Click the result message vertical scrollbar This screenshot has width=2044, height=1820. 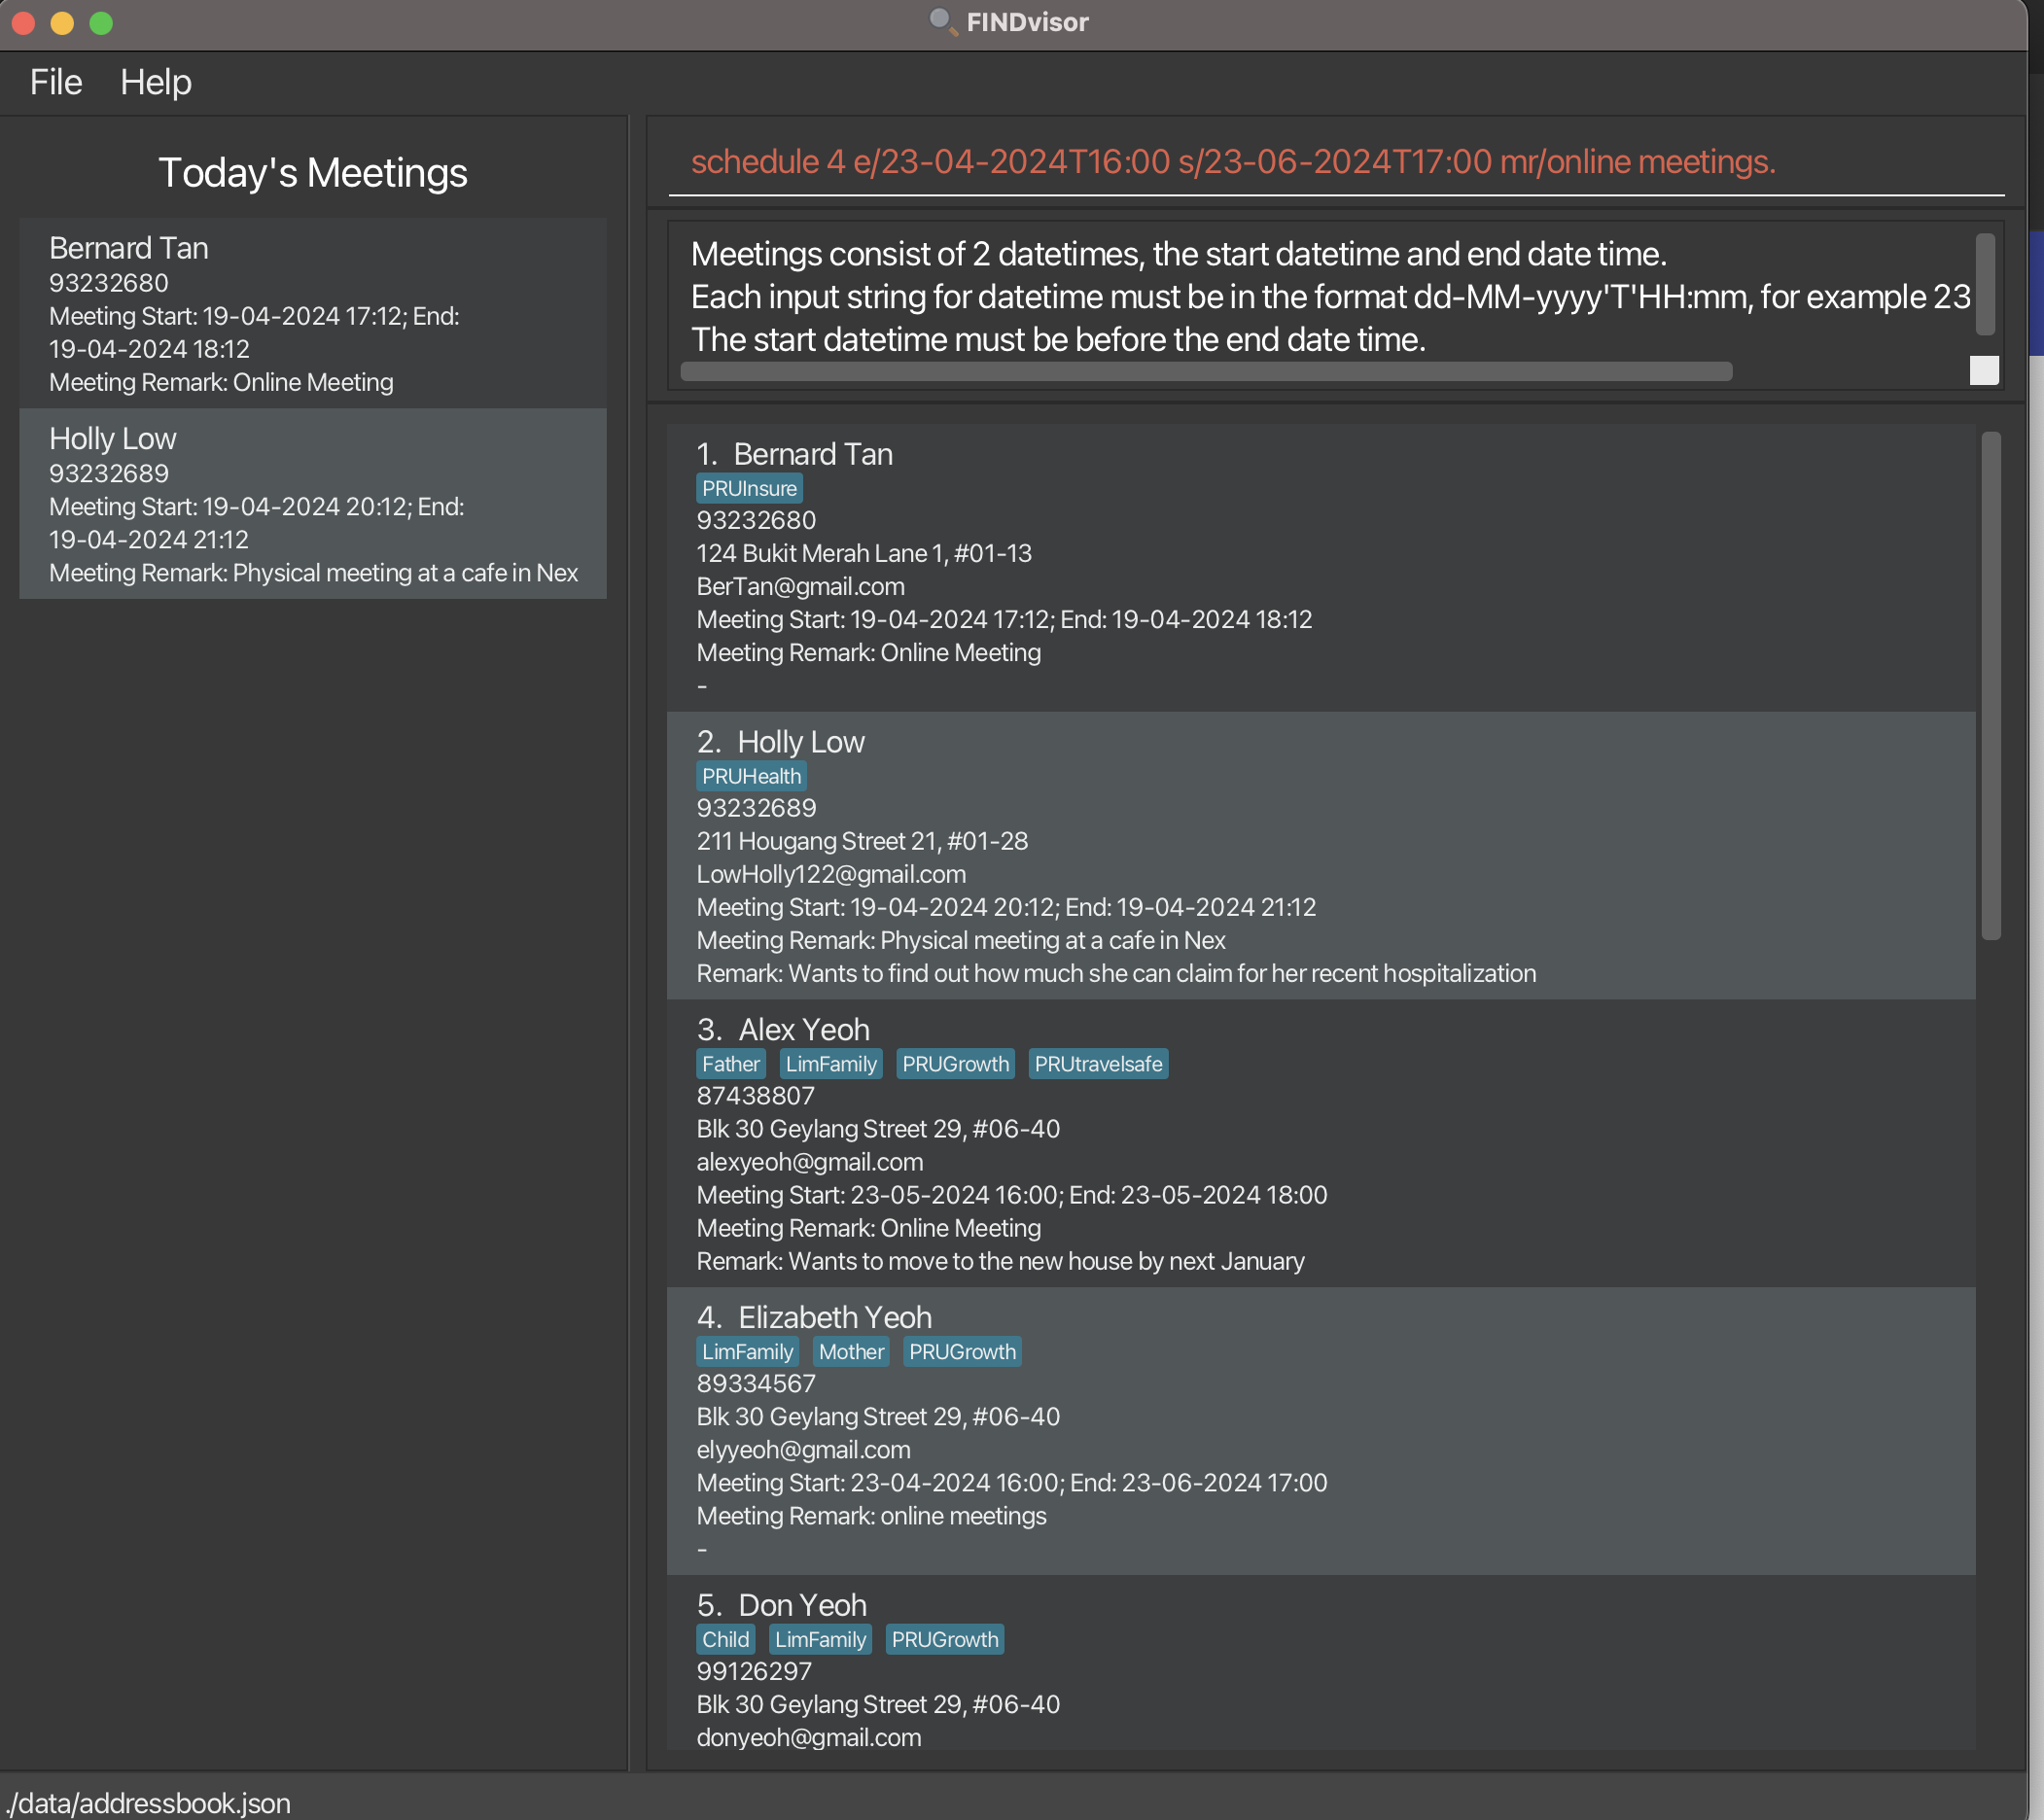1985,285
